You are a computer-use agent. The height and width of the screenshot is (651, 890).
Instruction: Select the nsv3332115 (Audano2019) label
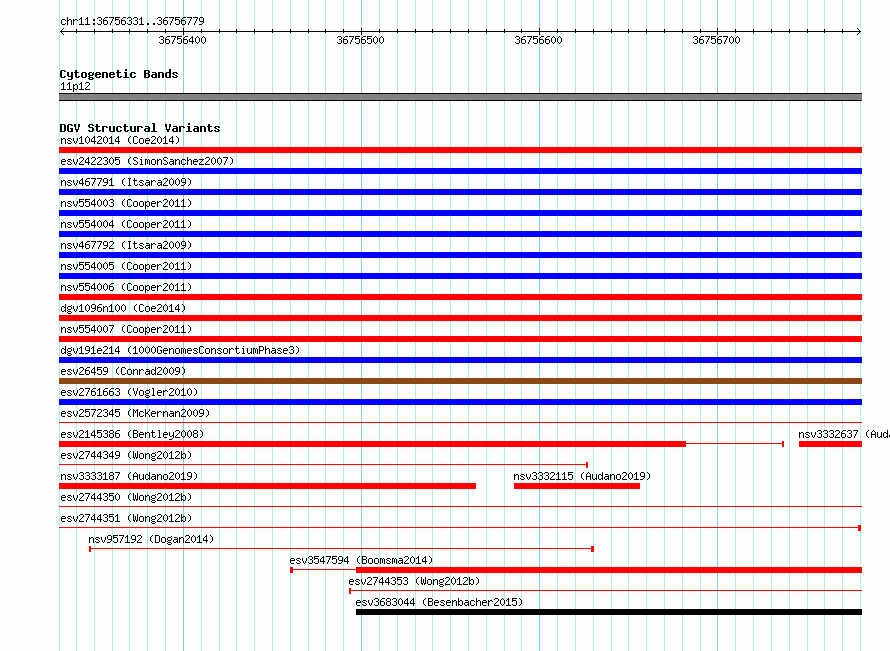(x=582, y=476)
